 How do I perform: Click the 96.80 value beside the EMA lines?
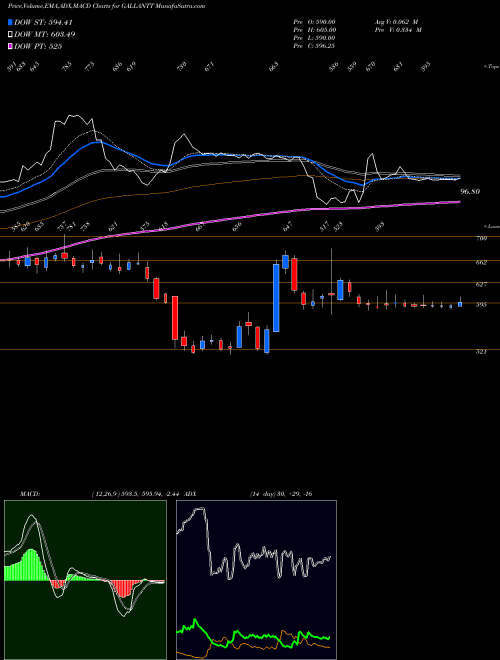tap(470, 192)
